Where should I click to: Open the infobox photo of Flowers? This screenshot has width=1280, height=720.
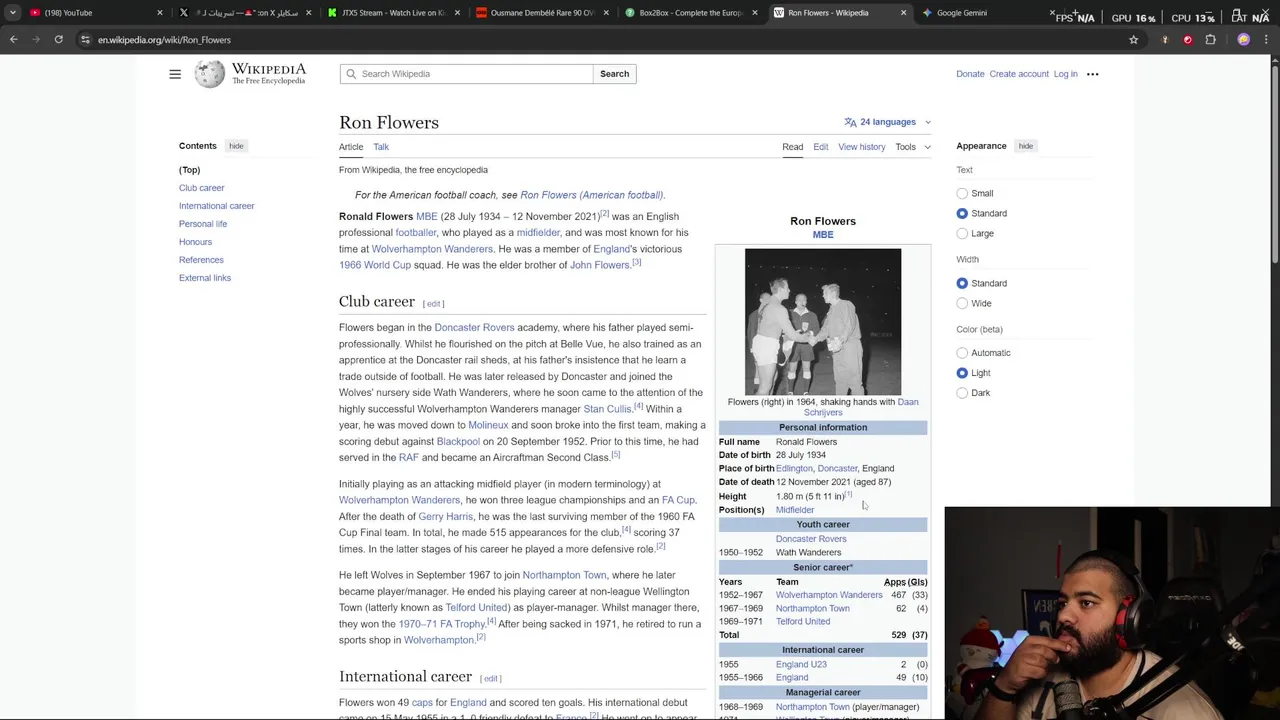click(x=823, y=322)
